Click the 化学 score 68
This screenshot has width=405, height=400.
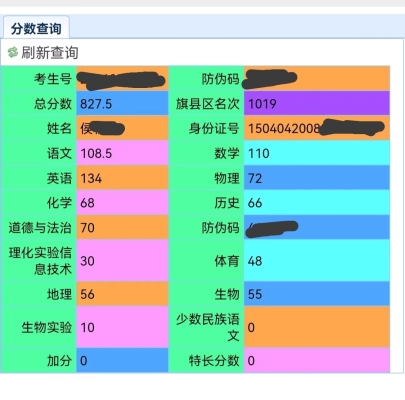pyautogui.click(x=87, y=203)
